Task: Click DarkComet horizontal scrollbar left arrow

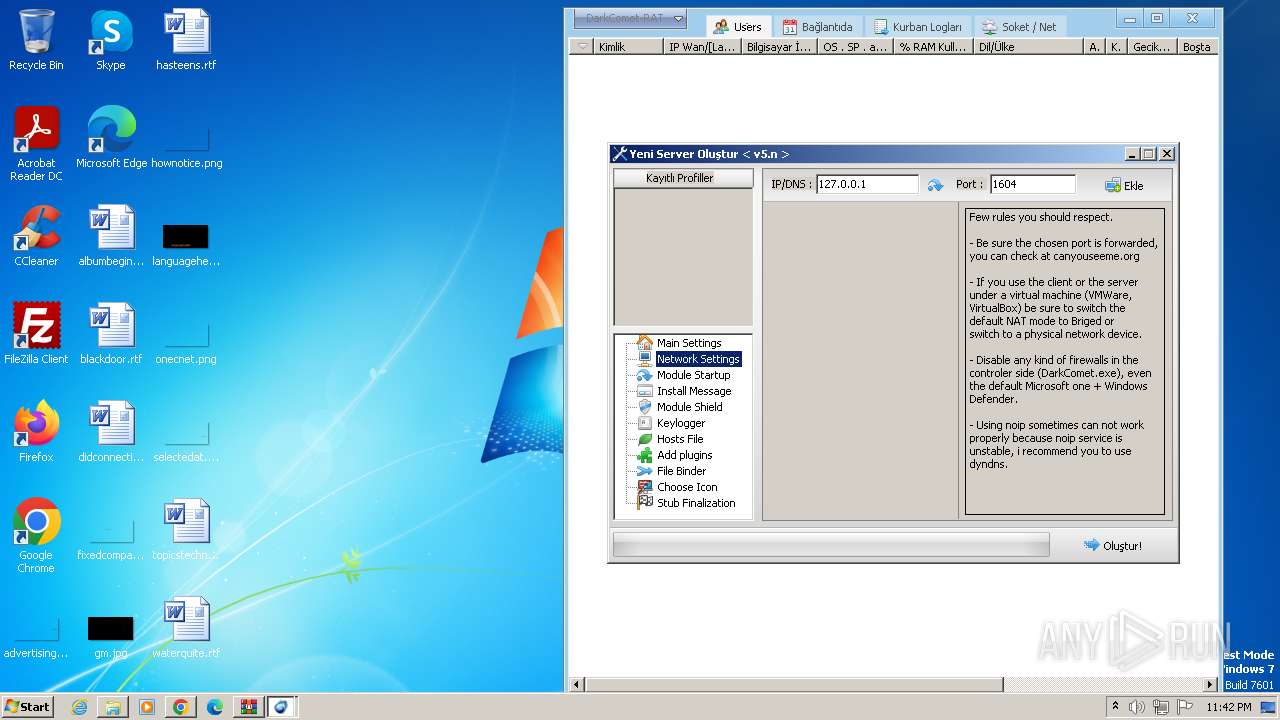Action: pyautogui.click(x=577, y=685)
